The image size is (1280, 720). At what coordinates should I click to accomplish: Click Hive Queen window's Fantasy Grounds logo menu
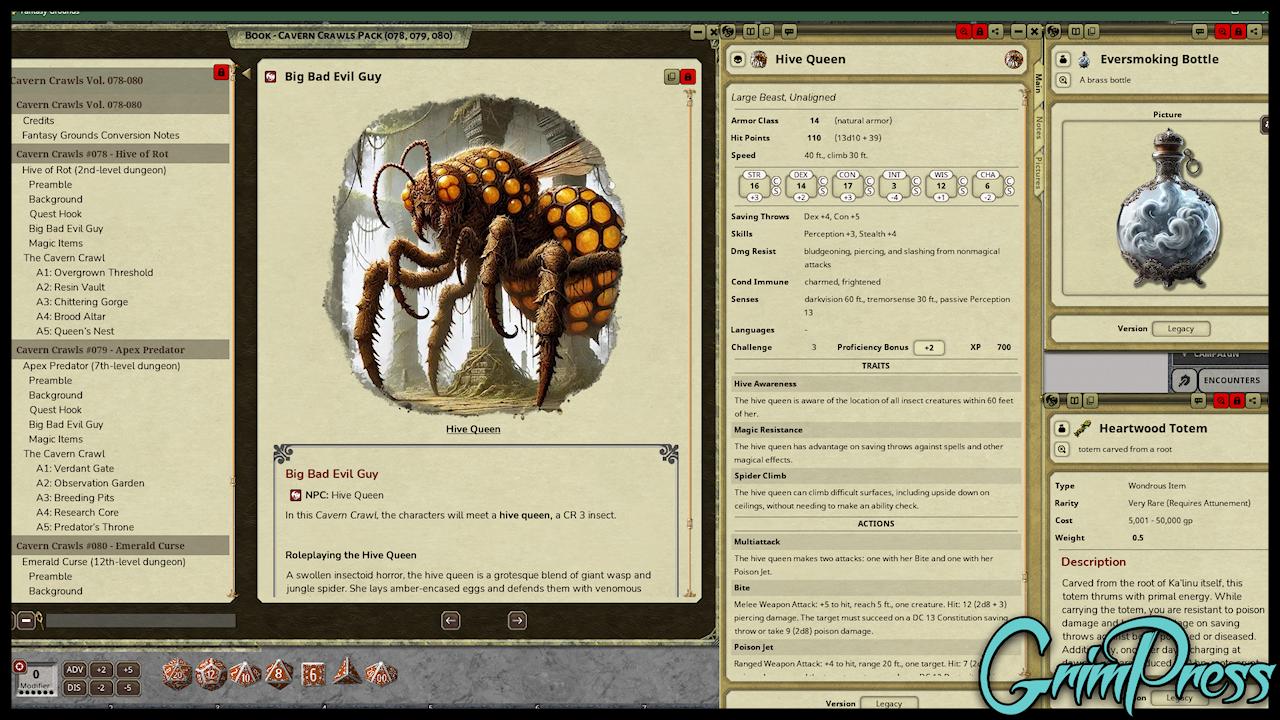(x=728, y=31)
